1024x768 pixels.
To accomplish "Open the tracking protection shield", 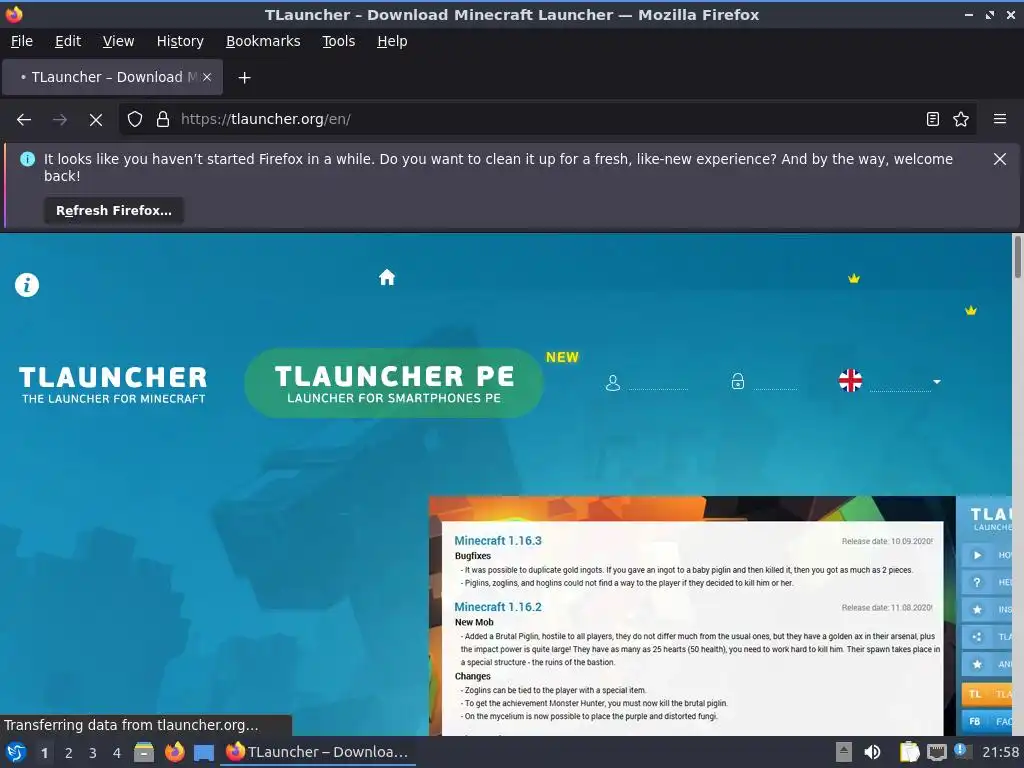I will [x=135, y=120].
